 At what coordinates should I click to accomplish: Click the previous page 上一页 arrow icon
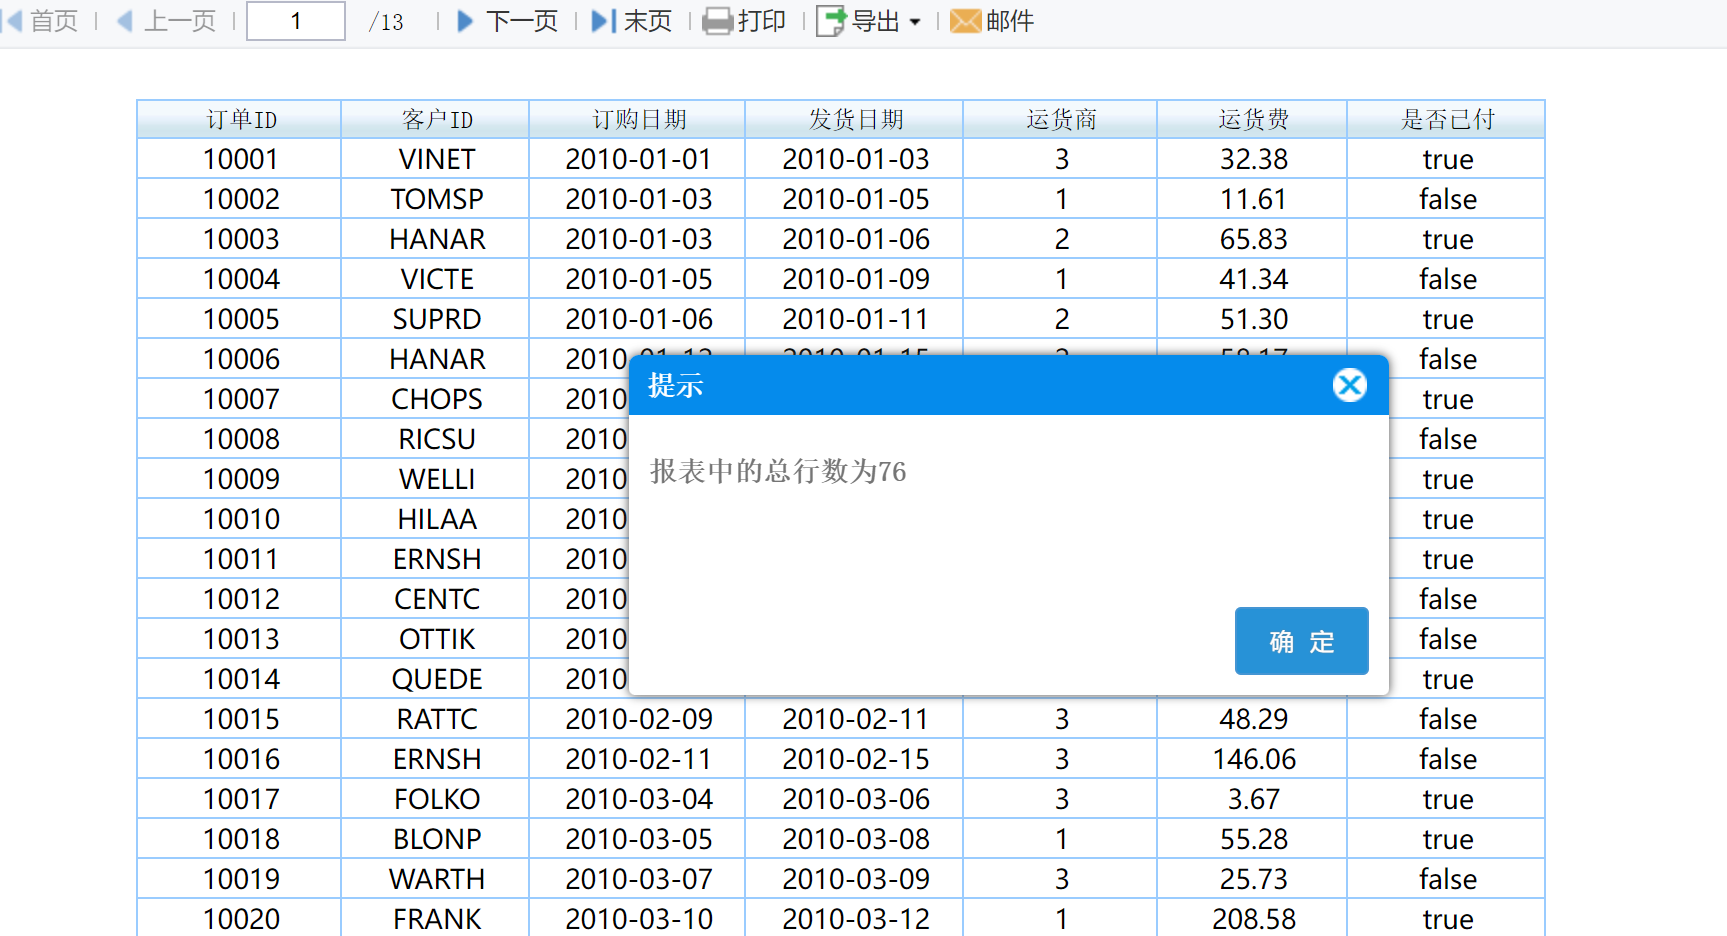[125, 21]
